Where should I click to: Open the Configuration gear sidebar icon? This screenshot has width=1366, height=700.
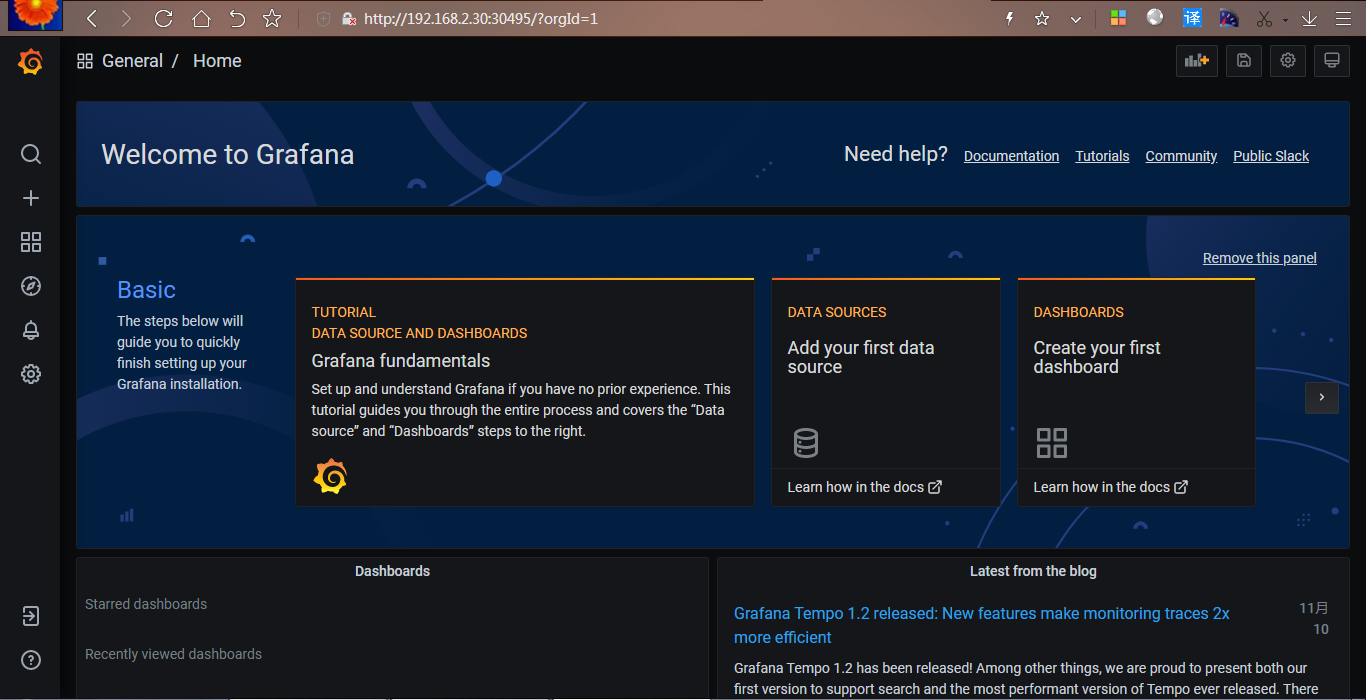tap(31, 374)
